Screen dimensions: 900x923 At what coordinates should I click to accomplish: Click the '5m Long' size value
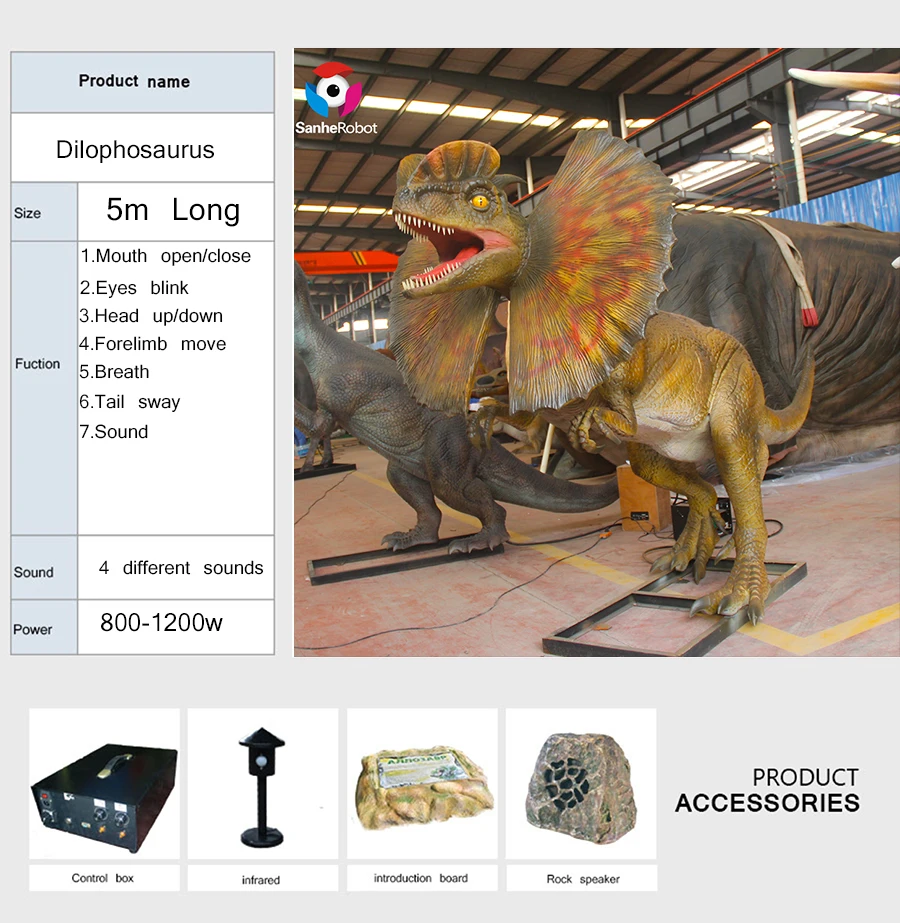point(173,210)
